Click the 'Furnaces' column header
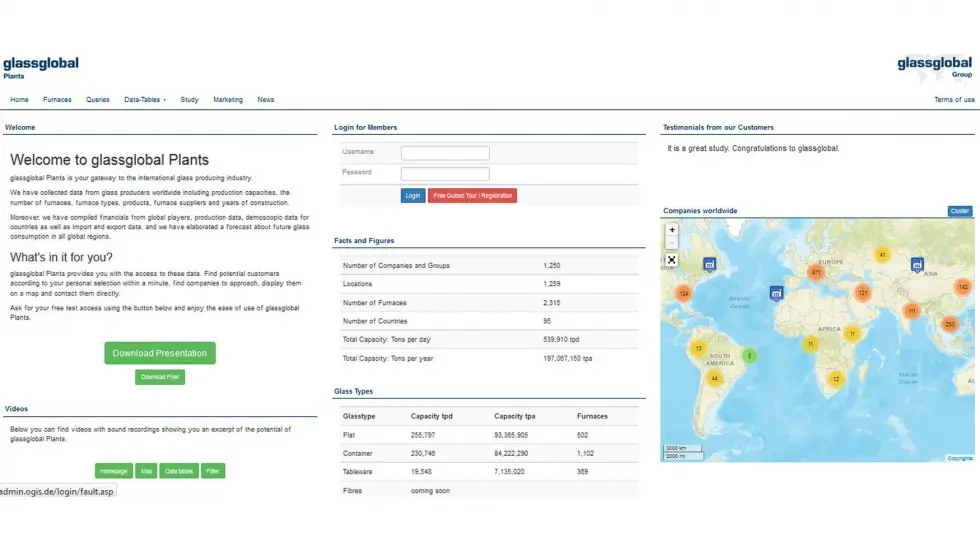The width and height of the screenshot is (980, 560). (x=592, y=416)
